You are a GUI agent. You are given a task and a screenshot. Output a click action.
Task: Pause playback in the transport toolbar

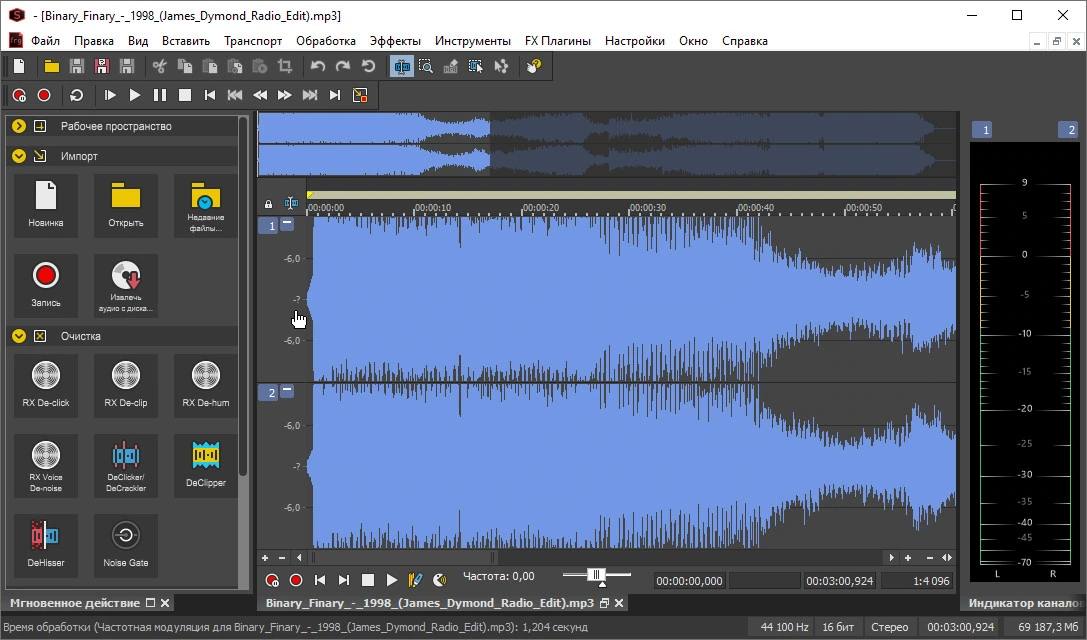coord(160,95)
